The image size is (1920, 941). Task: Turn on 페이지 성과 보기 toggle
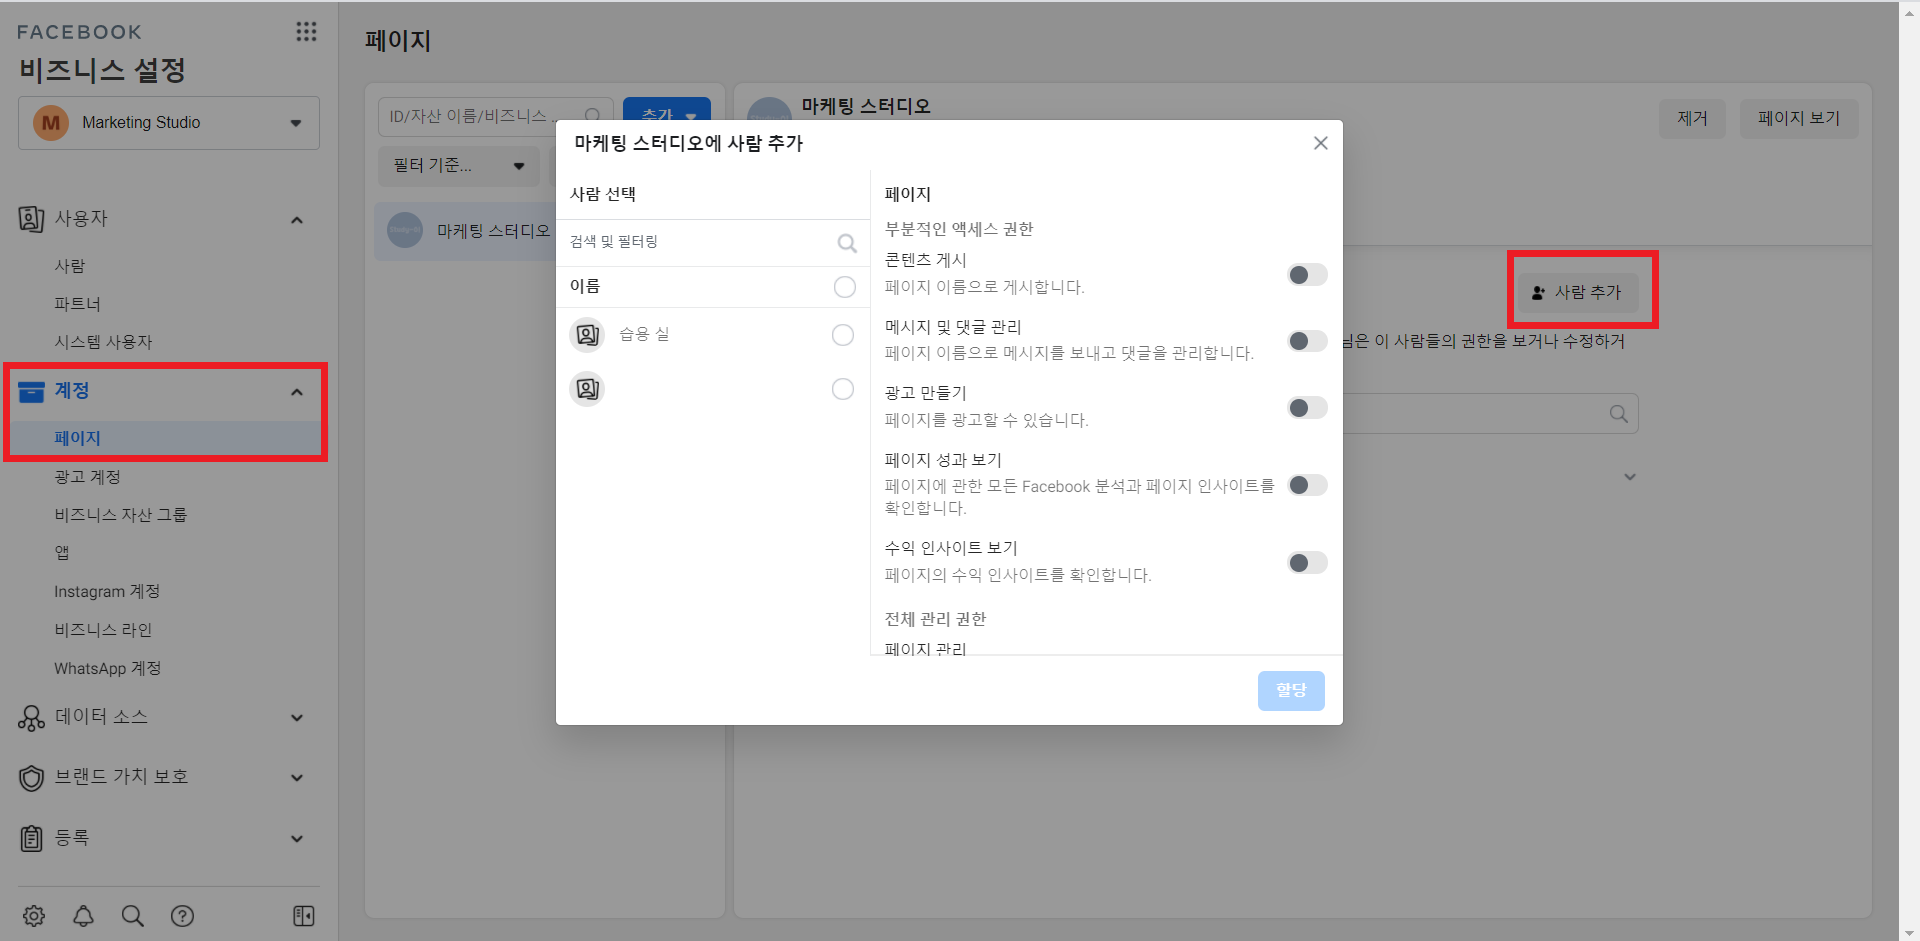pyautogui.click(x=1307, y=485)
